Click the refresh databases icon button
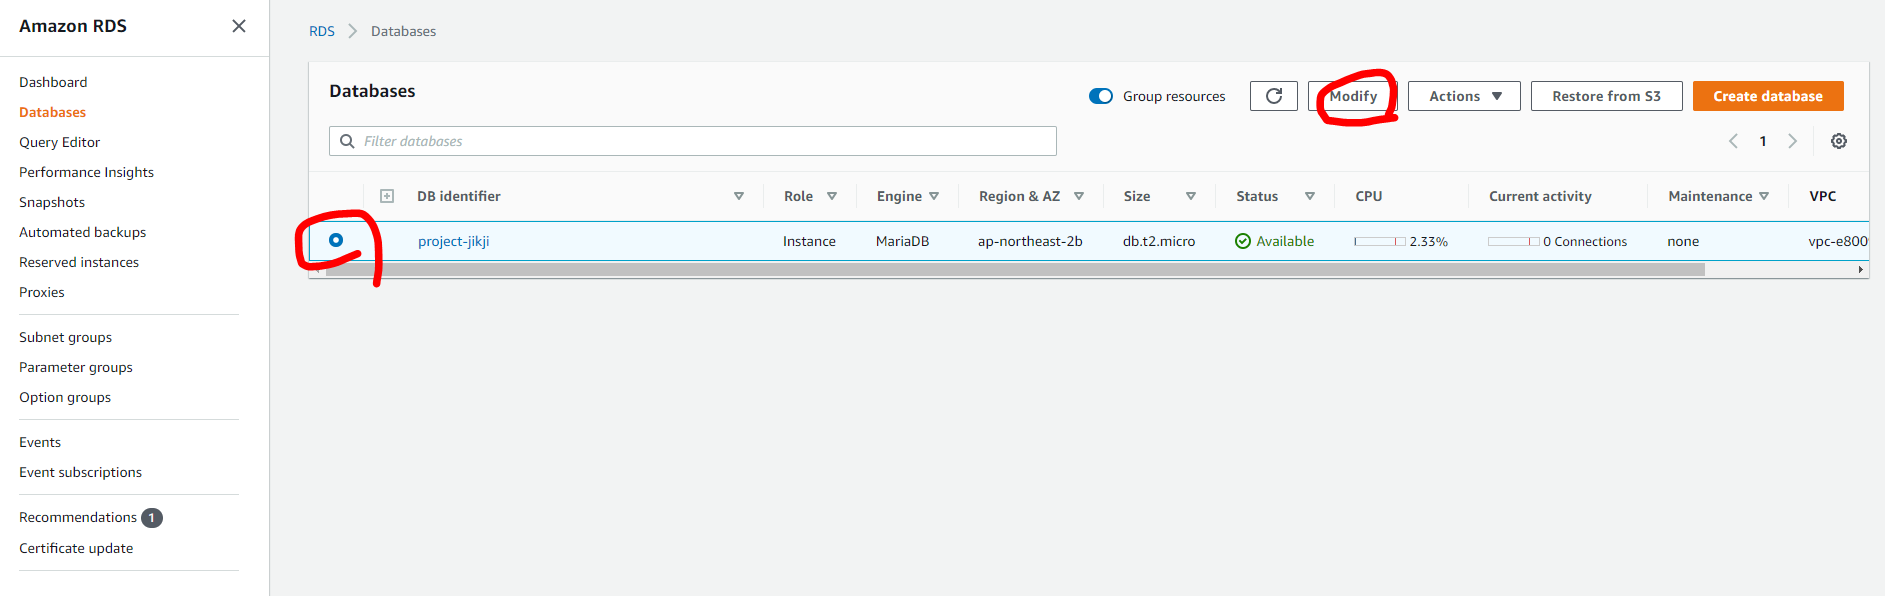Image resolution: width=1885 pixels, height=596 pixels. click(x=1274, y=96)
